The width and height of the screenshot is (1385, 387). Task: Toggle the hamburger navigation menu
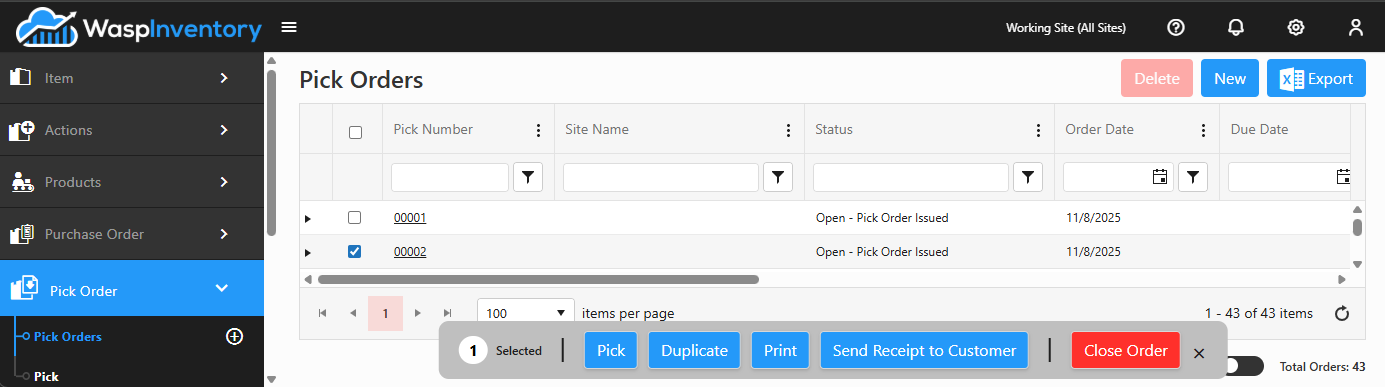[289, 27]
